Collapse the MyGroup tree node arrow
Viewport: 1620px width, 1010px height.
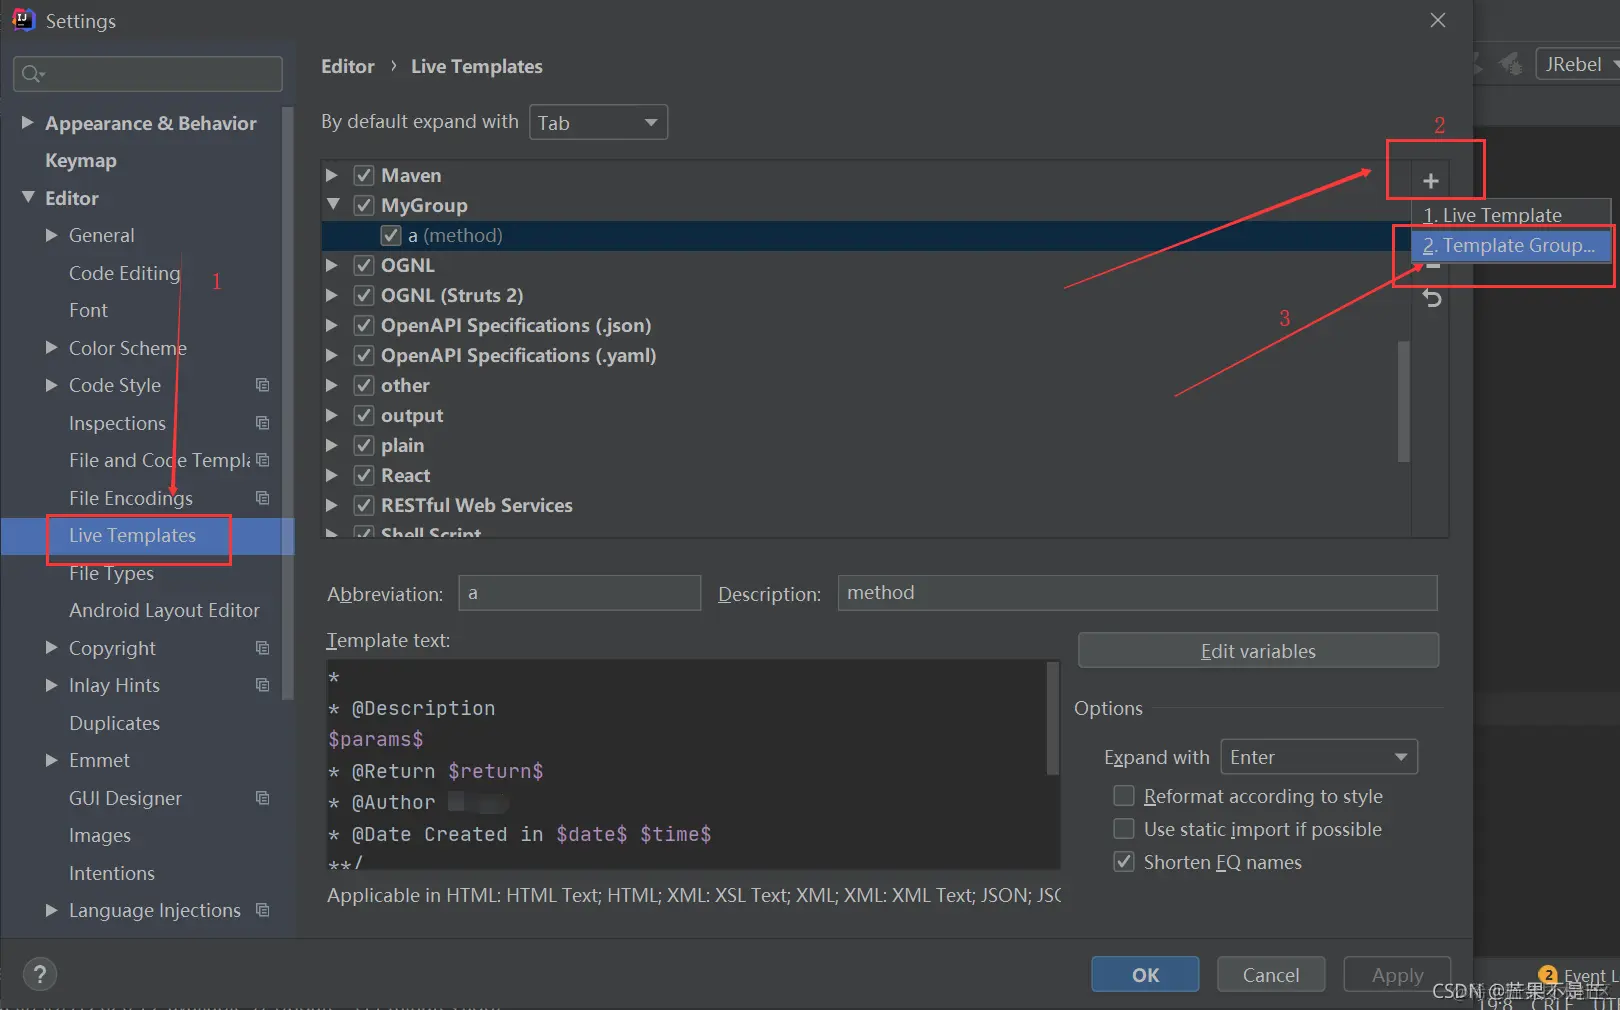[332, 204]
